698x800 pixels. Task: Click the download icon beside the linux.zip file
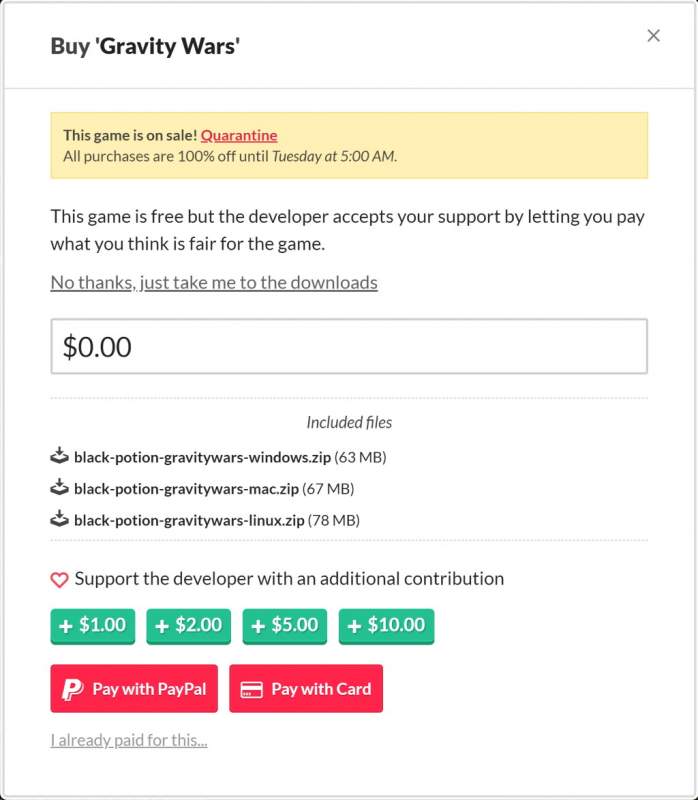(59, 519)
